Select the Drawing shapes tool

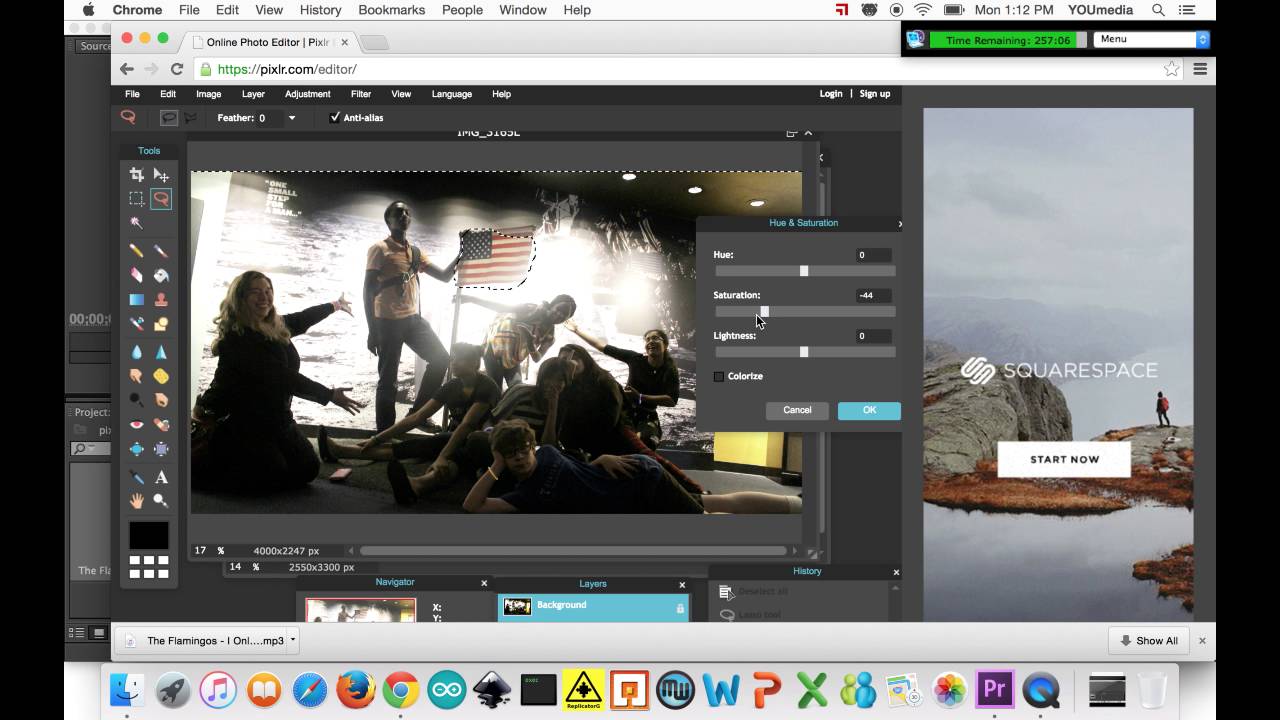161,324
